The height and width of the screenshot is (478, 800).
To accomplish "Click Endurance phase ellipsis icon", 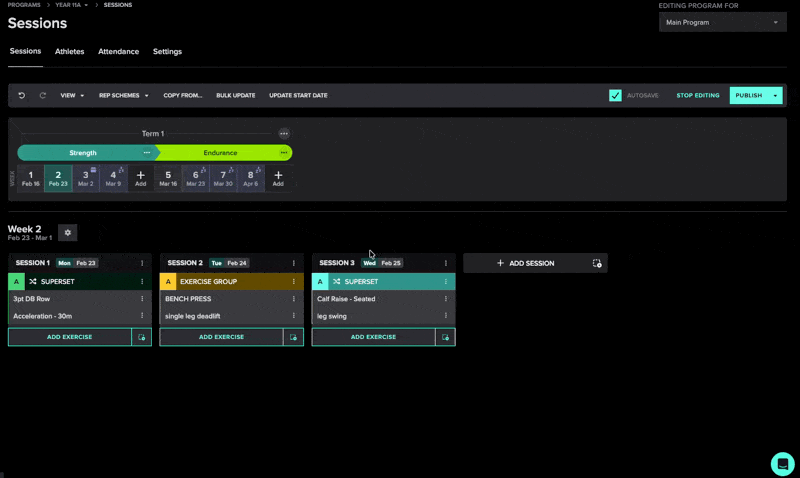I will (x=284, y=153).
